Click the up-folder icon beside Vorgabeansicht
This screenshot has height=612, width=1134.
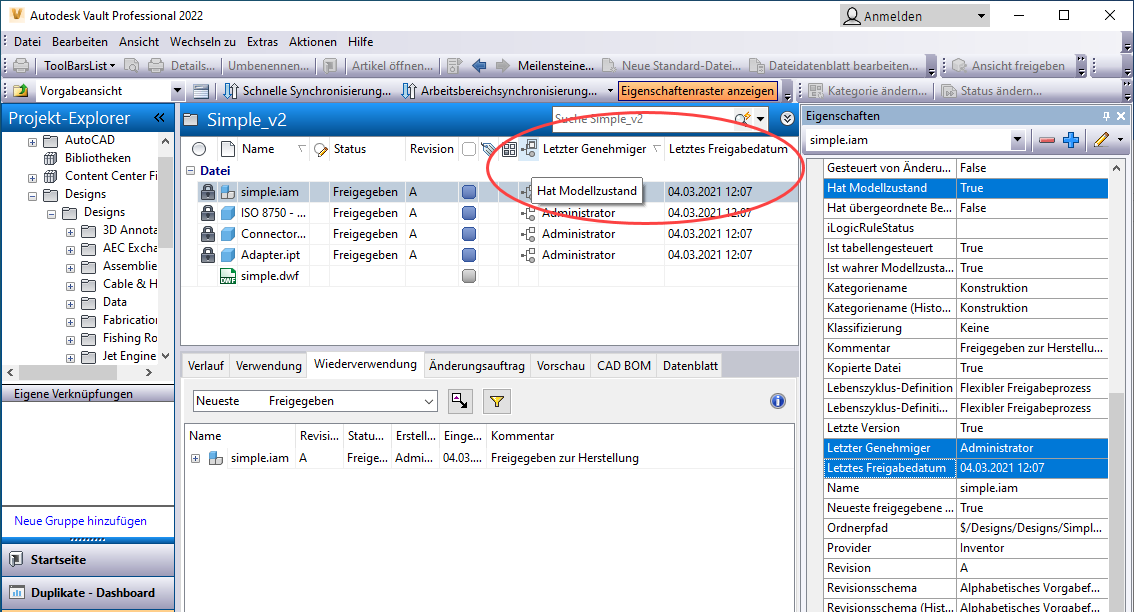tap(22, 91)
